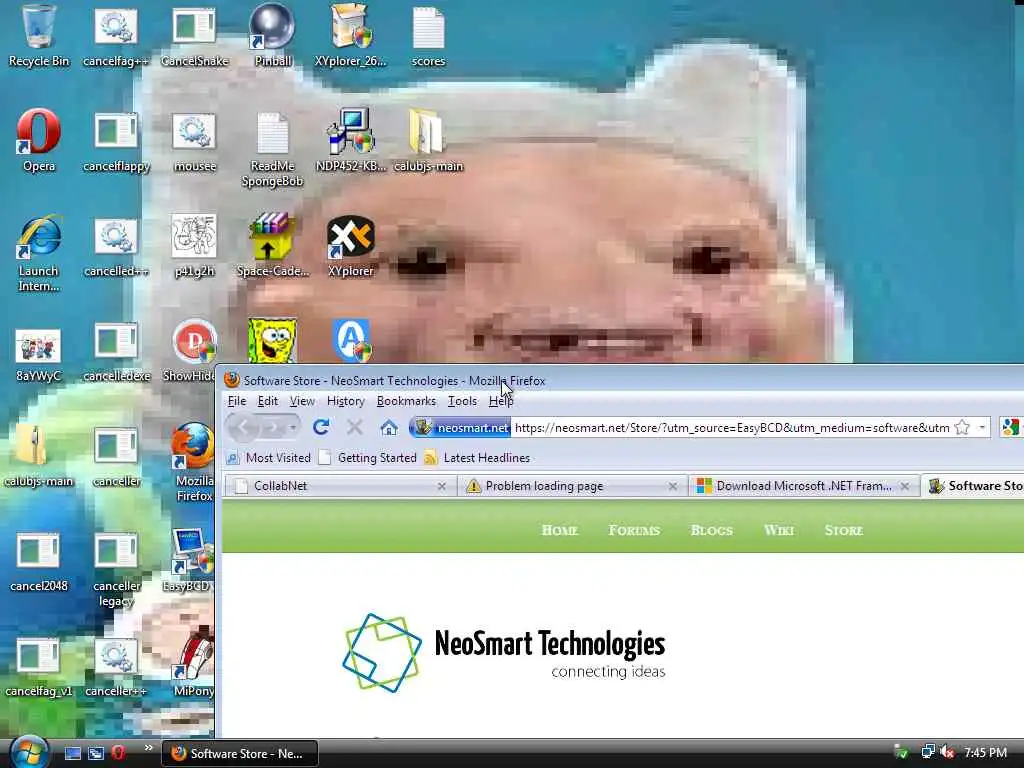Viewport: 1024px width, 768px height.
Task: Open the CancelSnake desktop icon
Action: (x=194, y=26)
